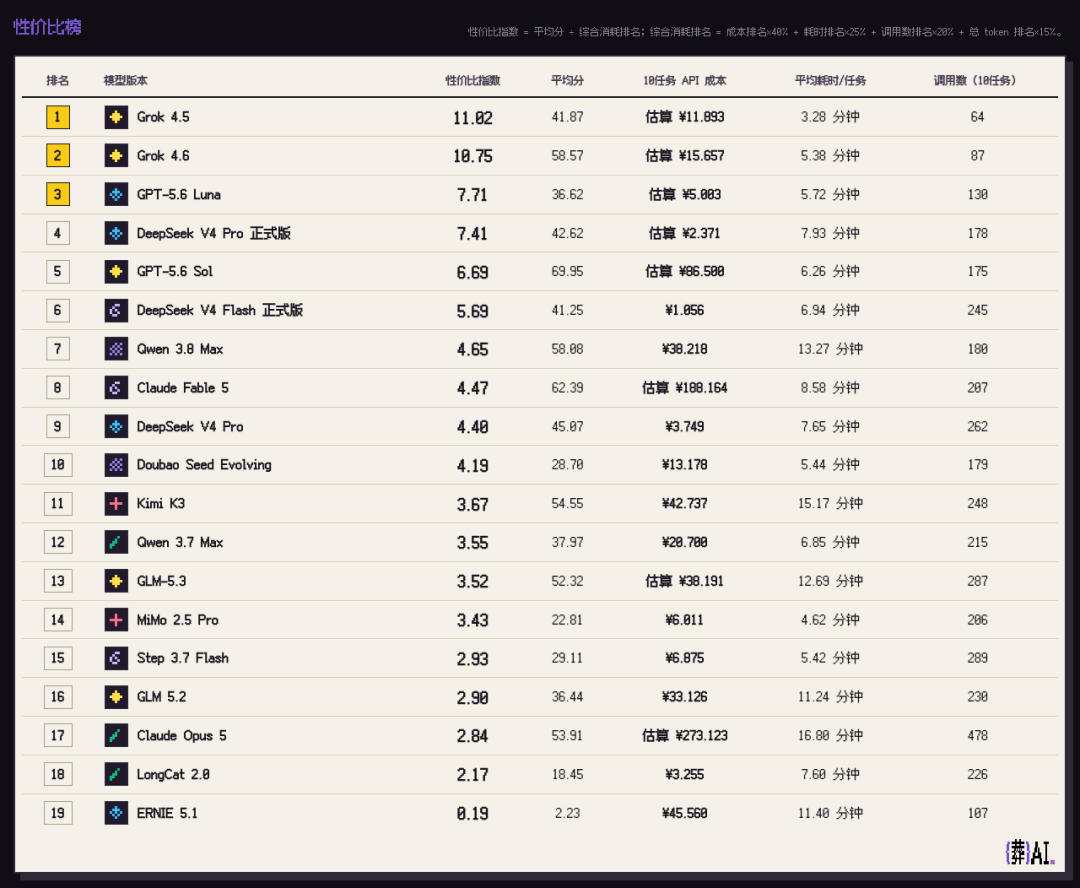This screenshot has height=888, width=1080.
Task: Click the 平均分 column header
Action: 567,81
